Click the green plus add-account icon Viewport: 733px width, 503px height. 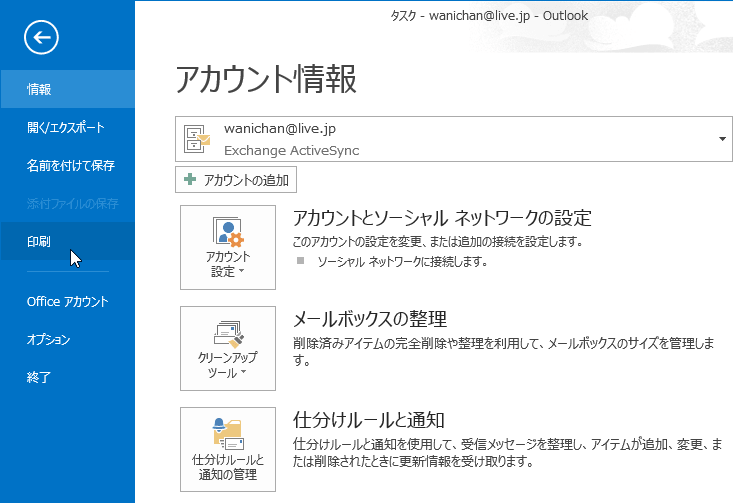coord(190,179)
